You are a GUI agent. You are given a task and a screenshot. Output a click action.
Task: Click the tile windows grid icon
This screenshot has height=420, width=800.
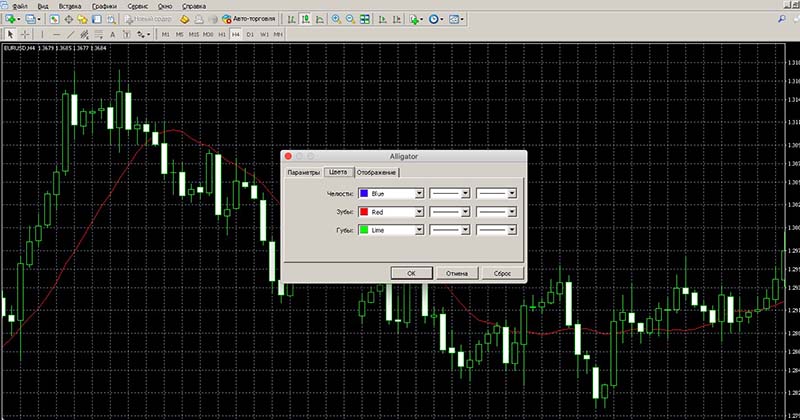(x=366, y=19)
